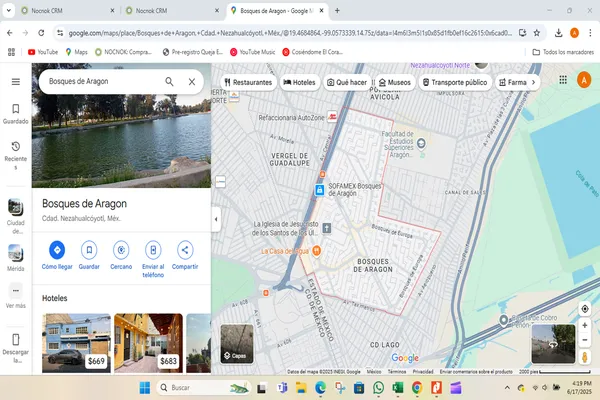Click the my location button

click(585, 309)
